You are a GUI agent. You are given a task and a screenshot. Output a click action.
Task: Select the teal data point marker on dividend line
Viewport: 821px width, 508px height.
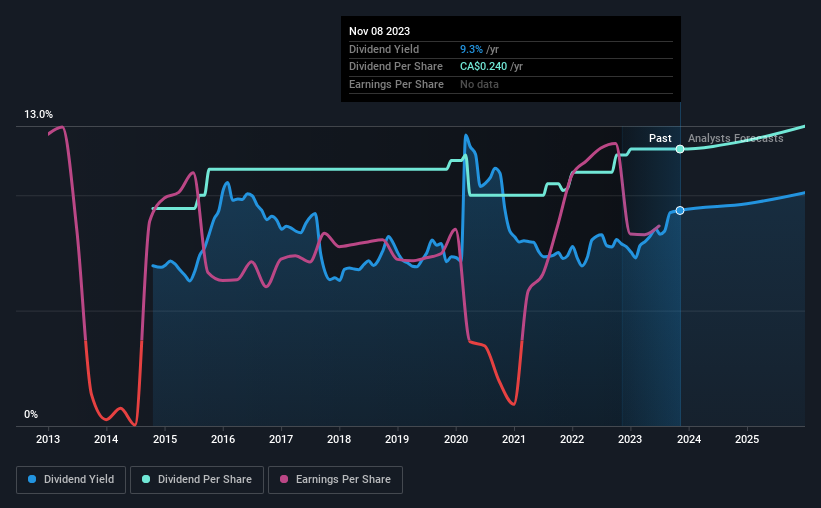pyautogui.click(x=680, y=149)
